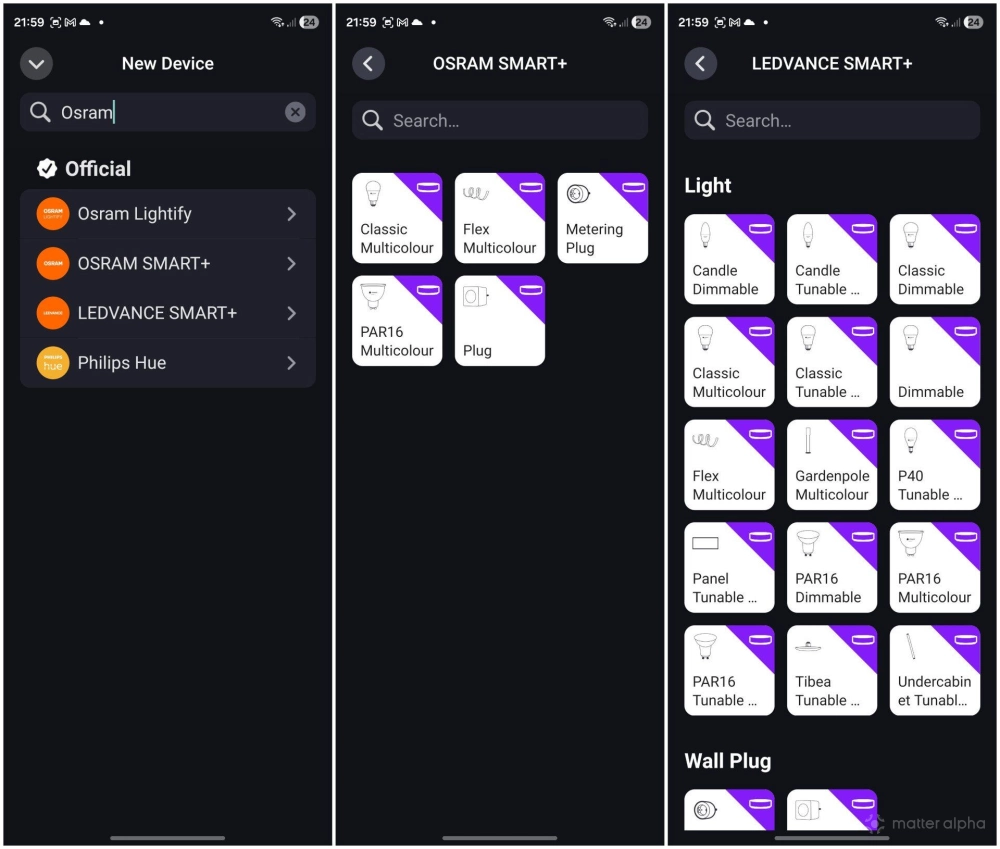Tap the LEDVANCE orange logo
1000x849 pixels.
pos(53,313)
